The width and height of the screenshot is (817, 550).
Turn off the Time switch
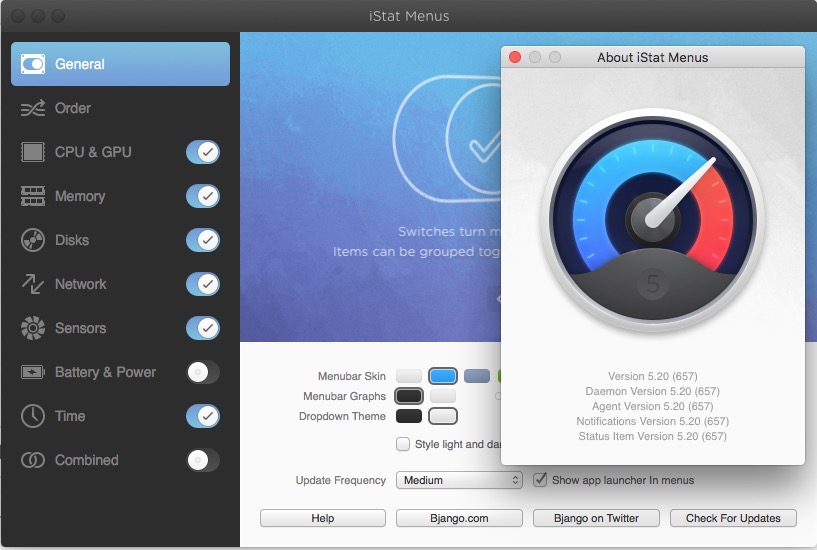(203, 416)
